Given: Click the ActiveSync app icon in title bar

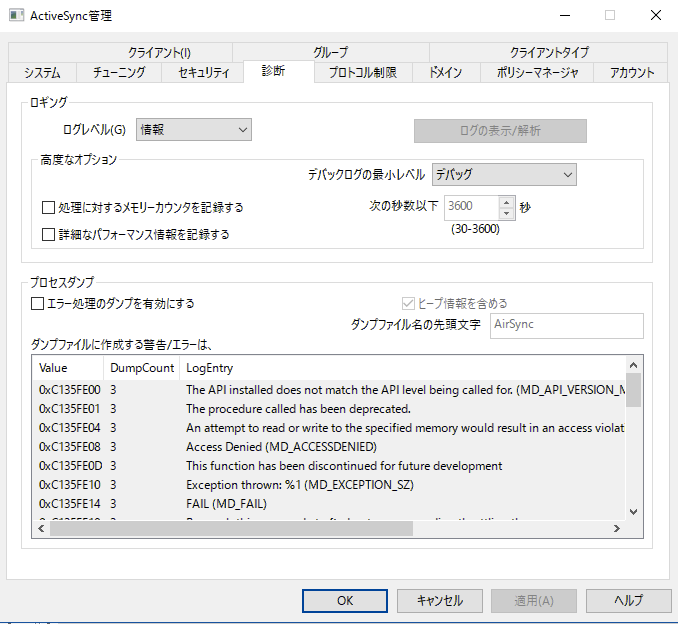Looking at the screenshot, I should tap(15, 15).
